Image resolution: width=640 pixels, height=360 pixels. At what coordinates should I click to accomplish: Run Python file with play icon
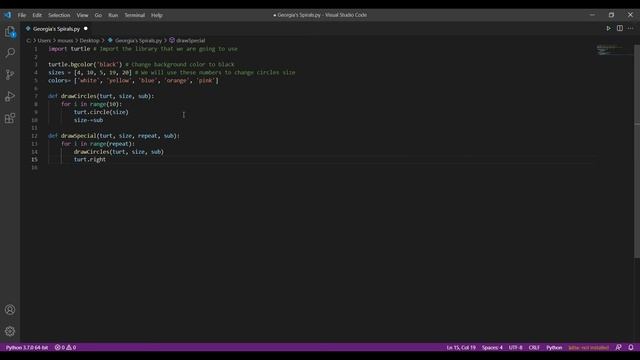click(608, 28)
